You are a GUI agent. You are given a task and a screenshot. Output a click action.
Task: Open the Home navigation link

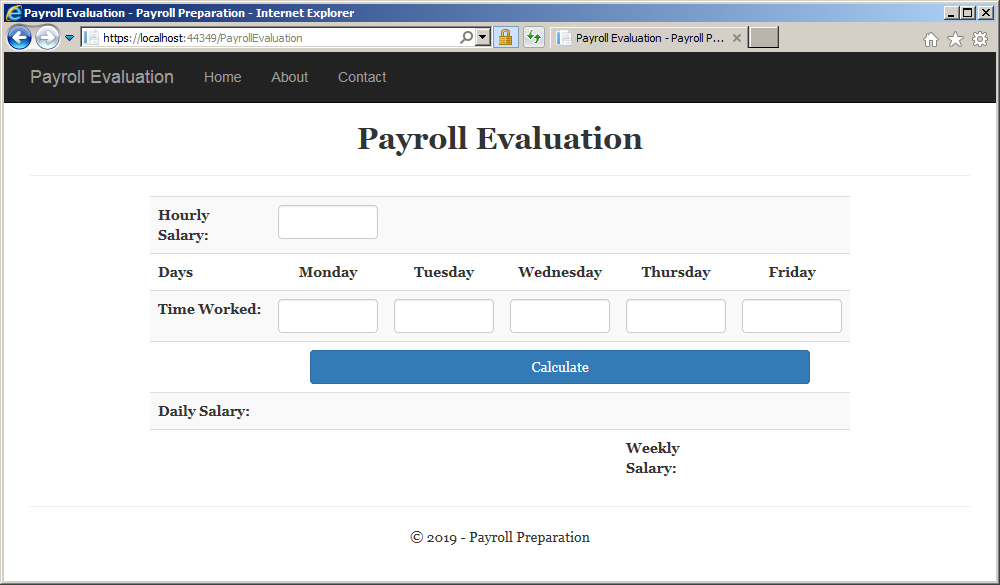(x=223, y=77)
